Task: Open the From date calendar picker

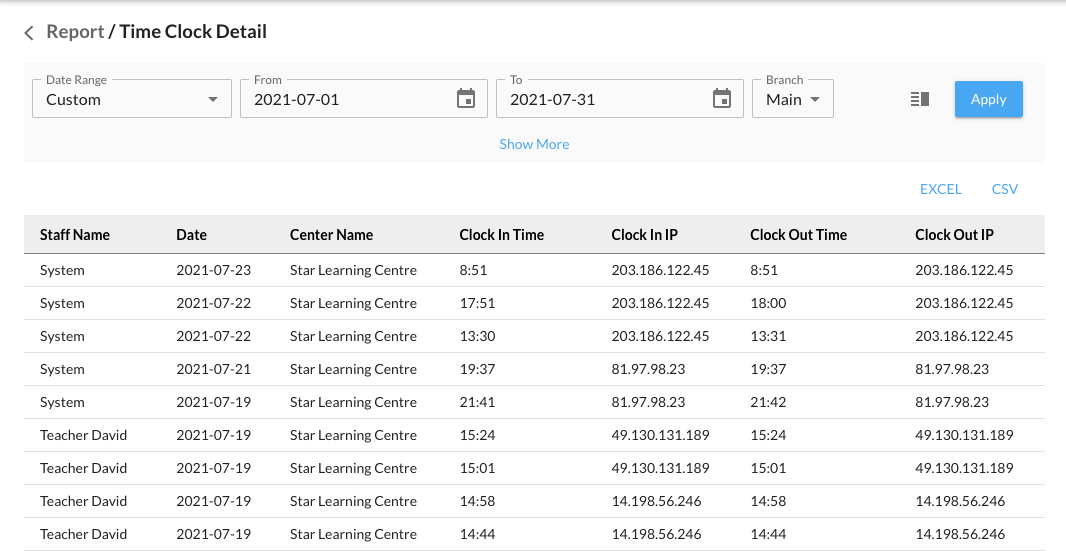Action: point(465,99)
